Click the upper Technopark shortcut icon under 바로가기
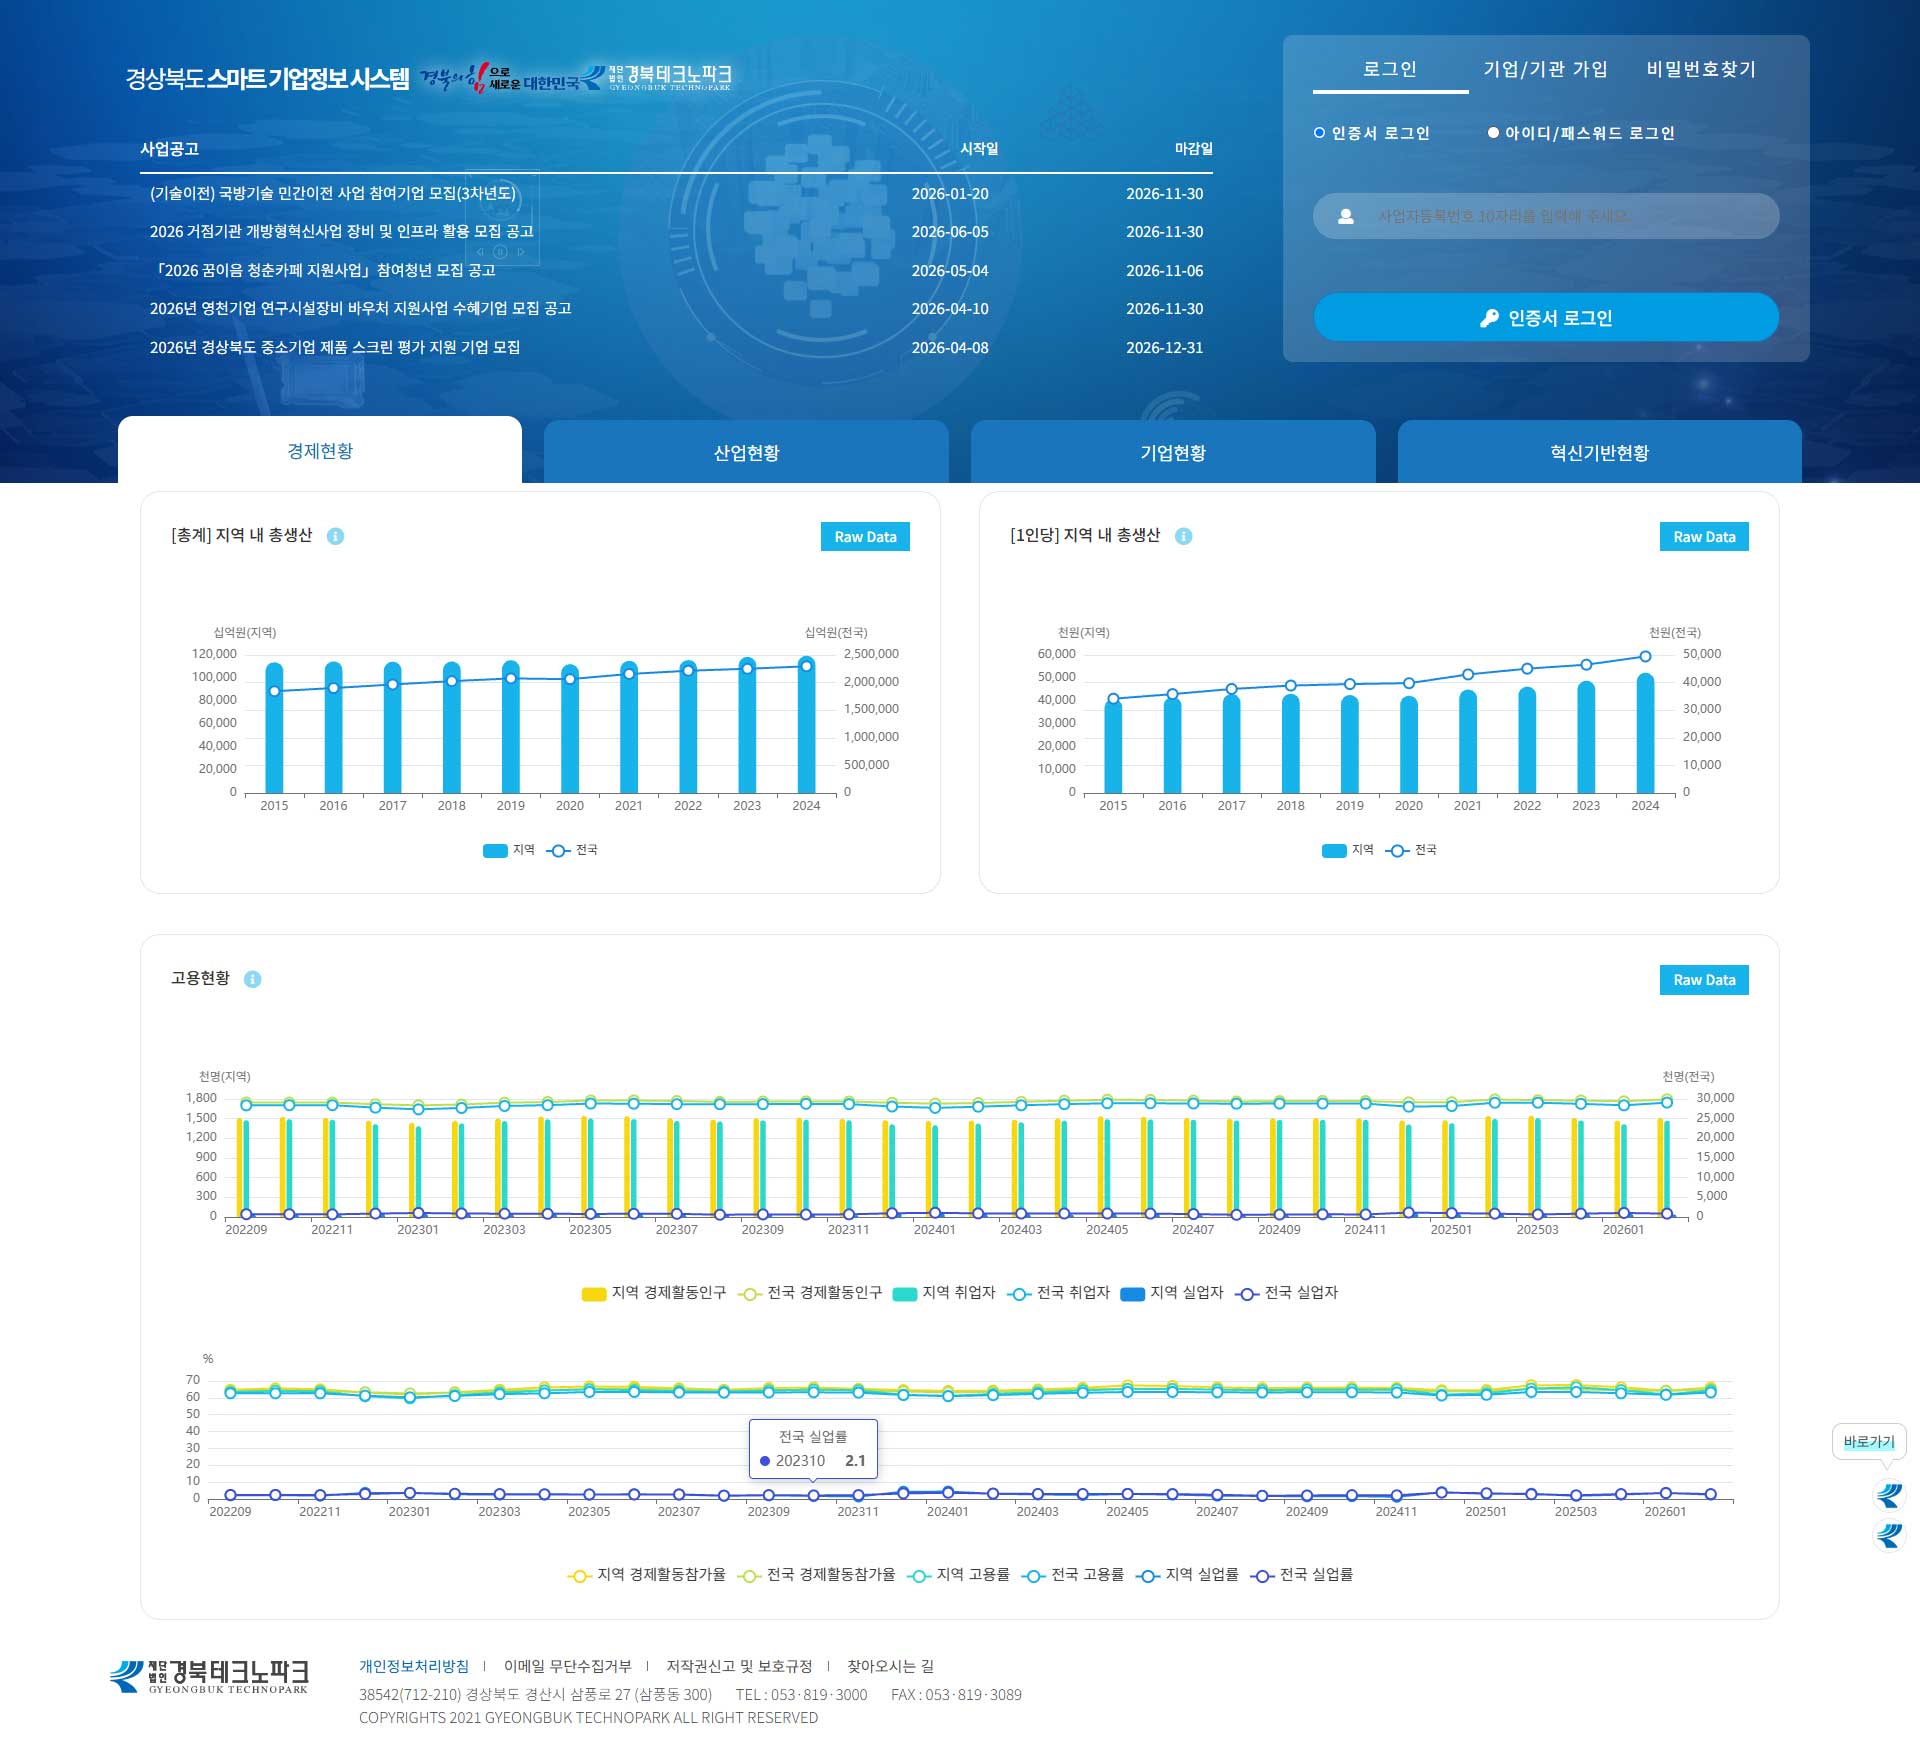 (1889, 1495)
